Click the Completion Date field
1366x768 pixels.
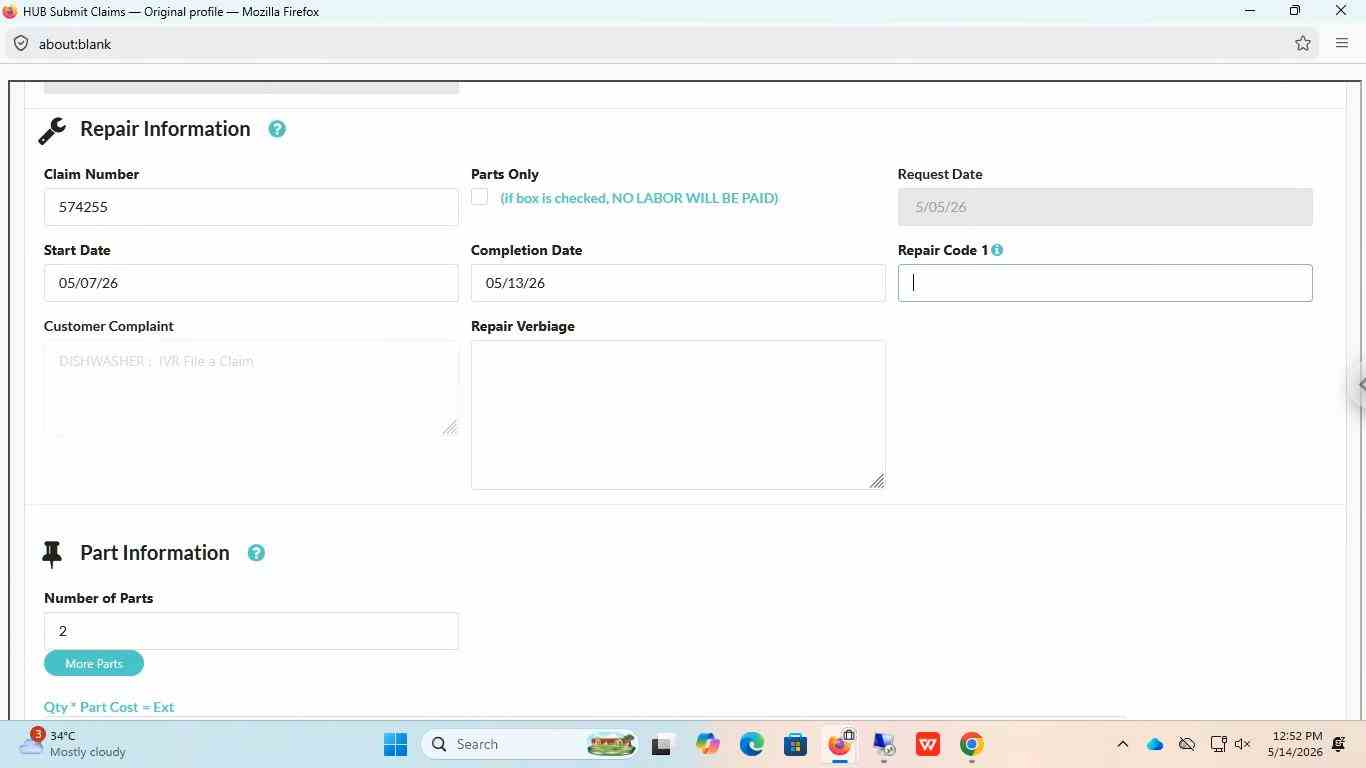(x=678, y=283)
